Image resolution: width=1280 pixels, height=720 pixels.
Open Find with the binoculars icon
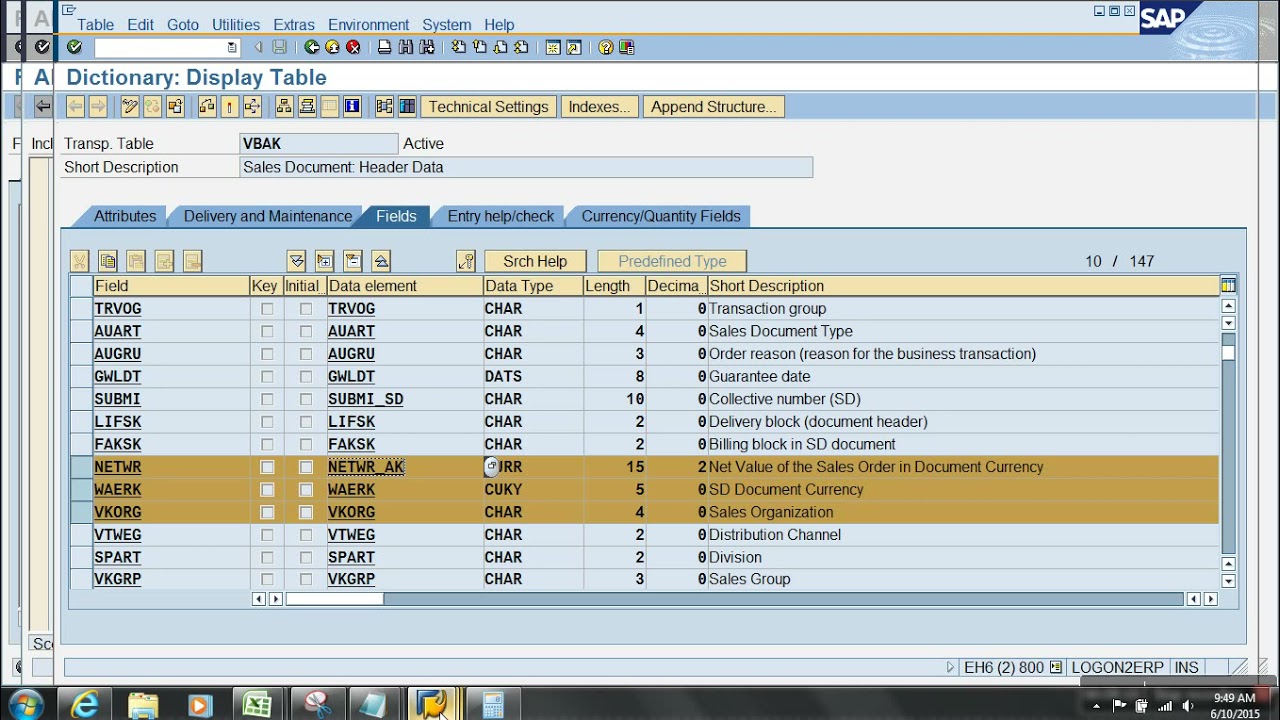[406, 47]
